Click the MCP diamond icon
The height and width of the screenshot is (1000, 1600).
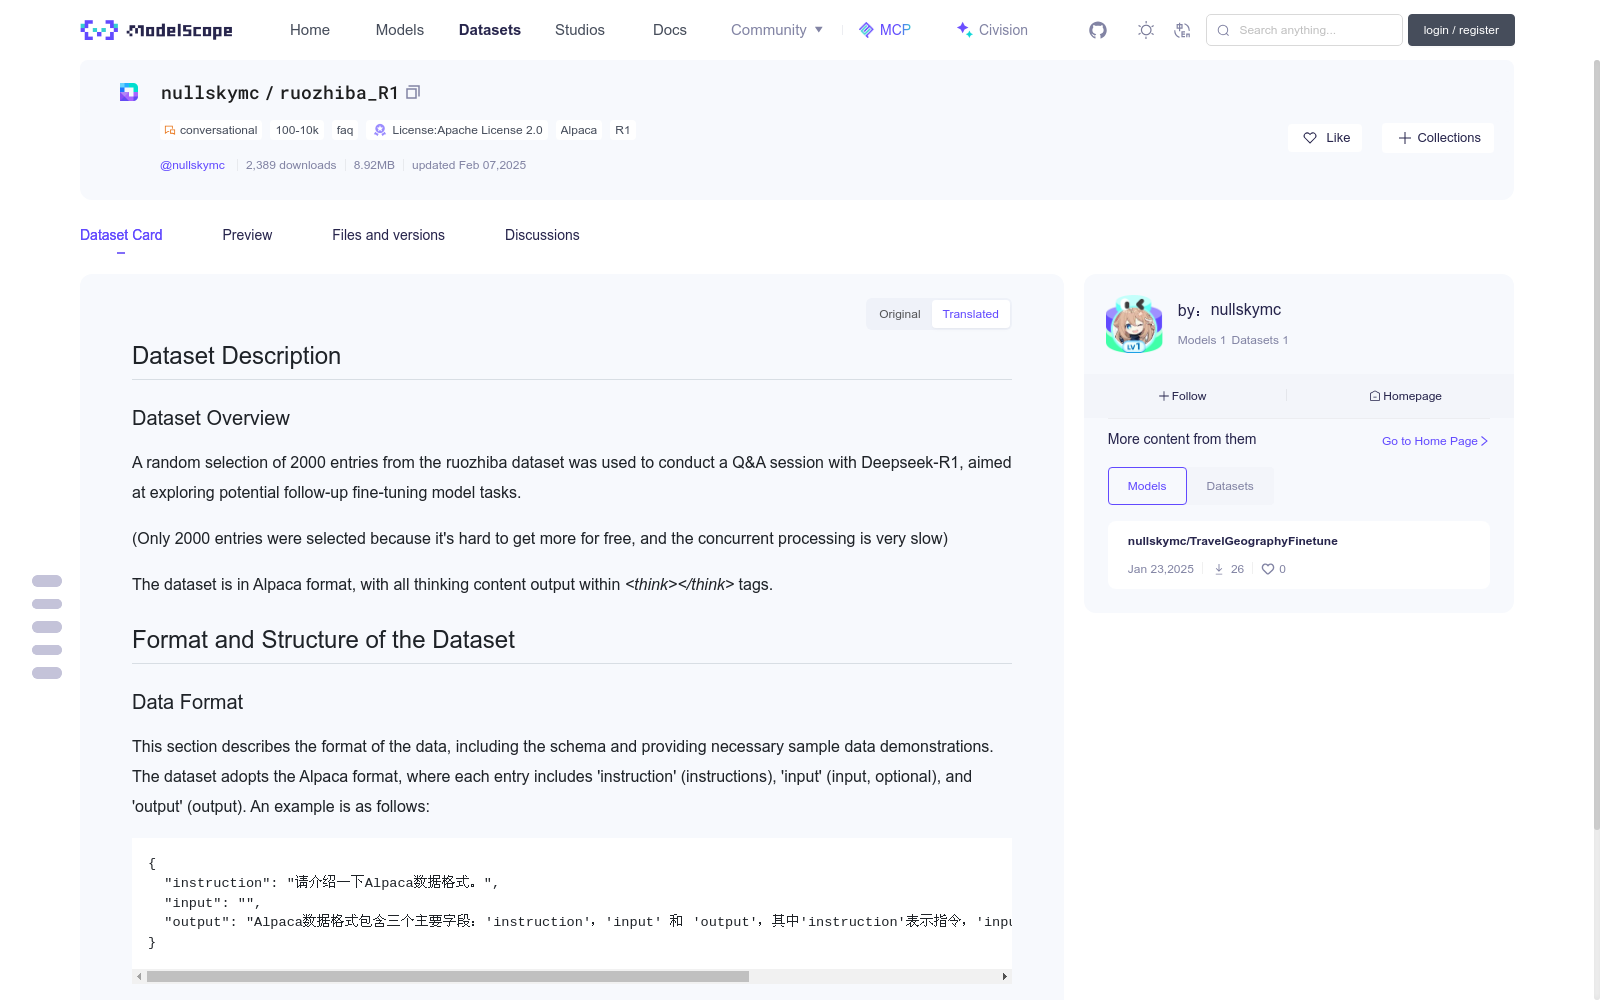tap(866, 30)
